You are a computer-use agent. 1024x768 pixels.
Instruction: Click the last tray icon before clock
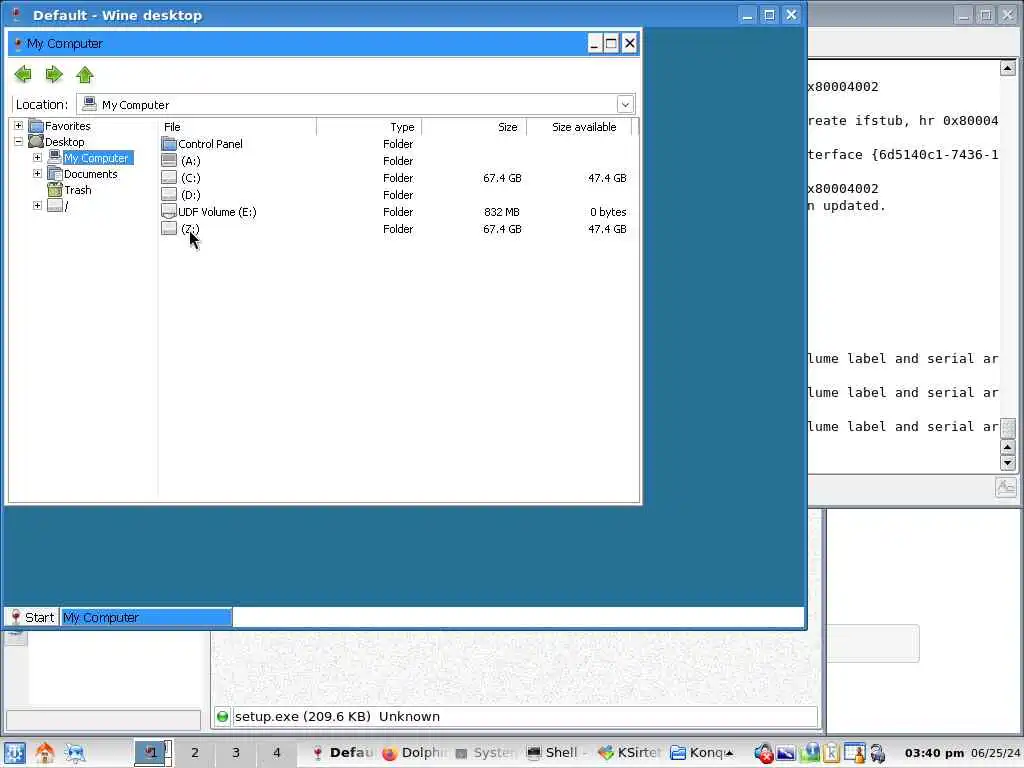(x=878, y=753)
